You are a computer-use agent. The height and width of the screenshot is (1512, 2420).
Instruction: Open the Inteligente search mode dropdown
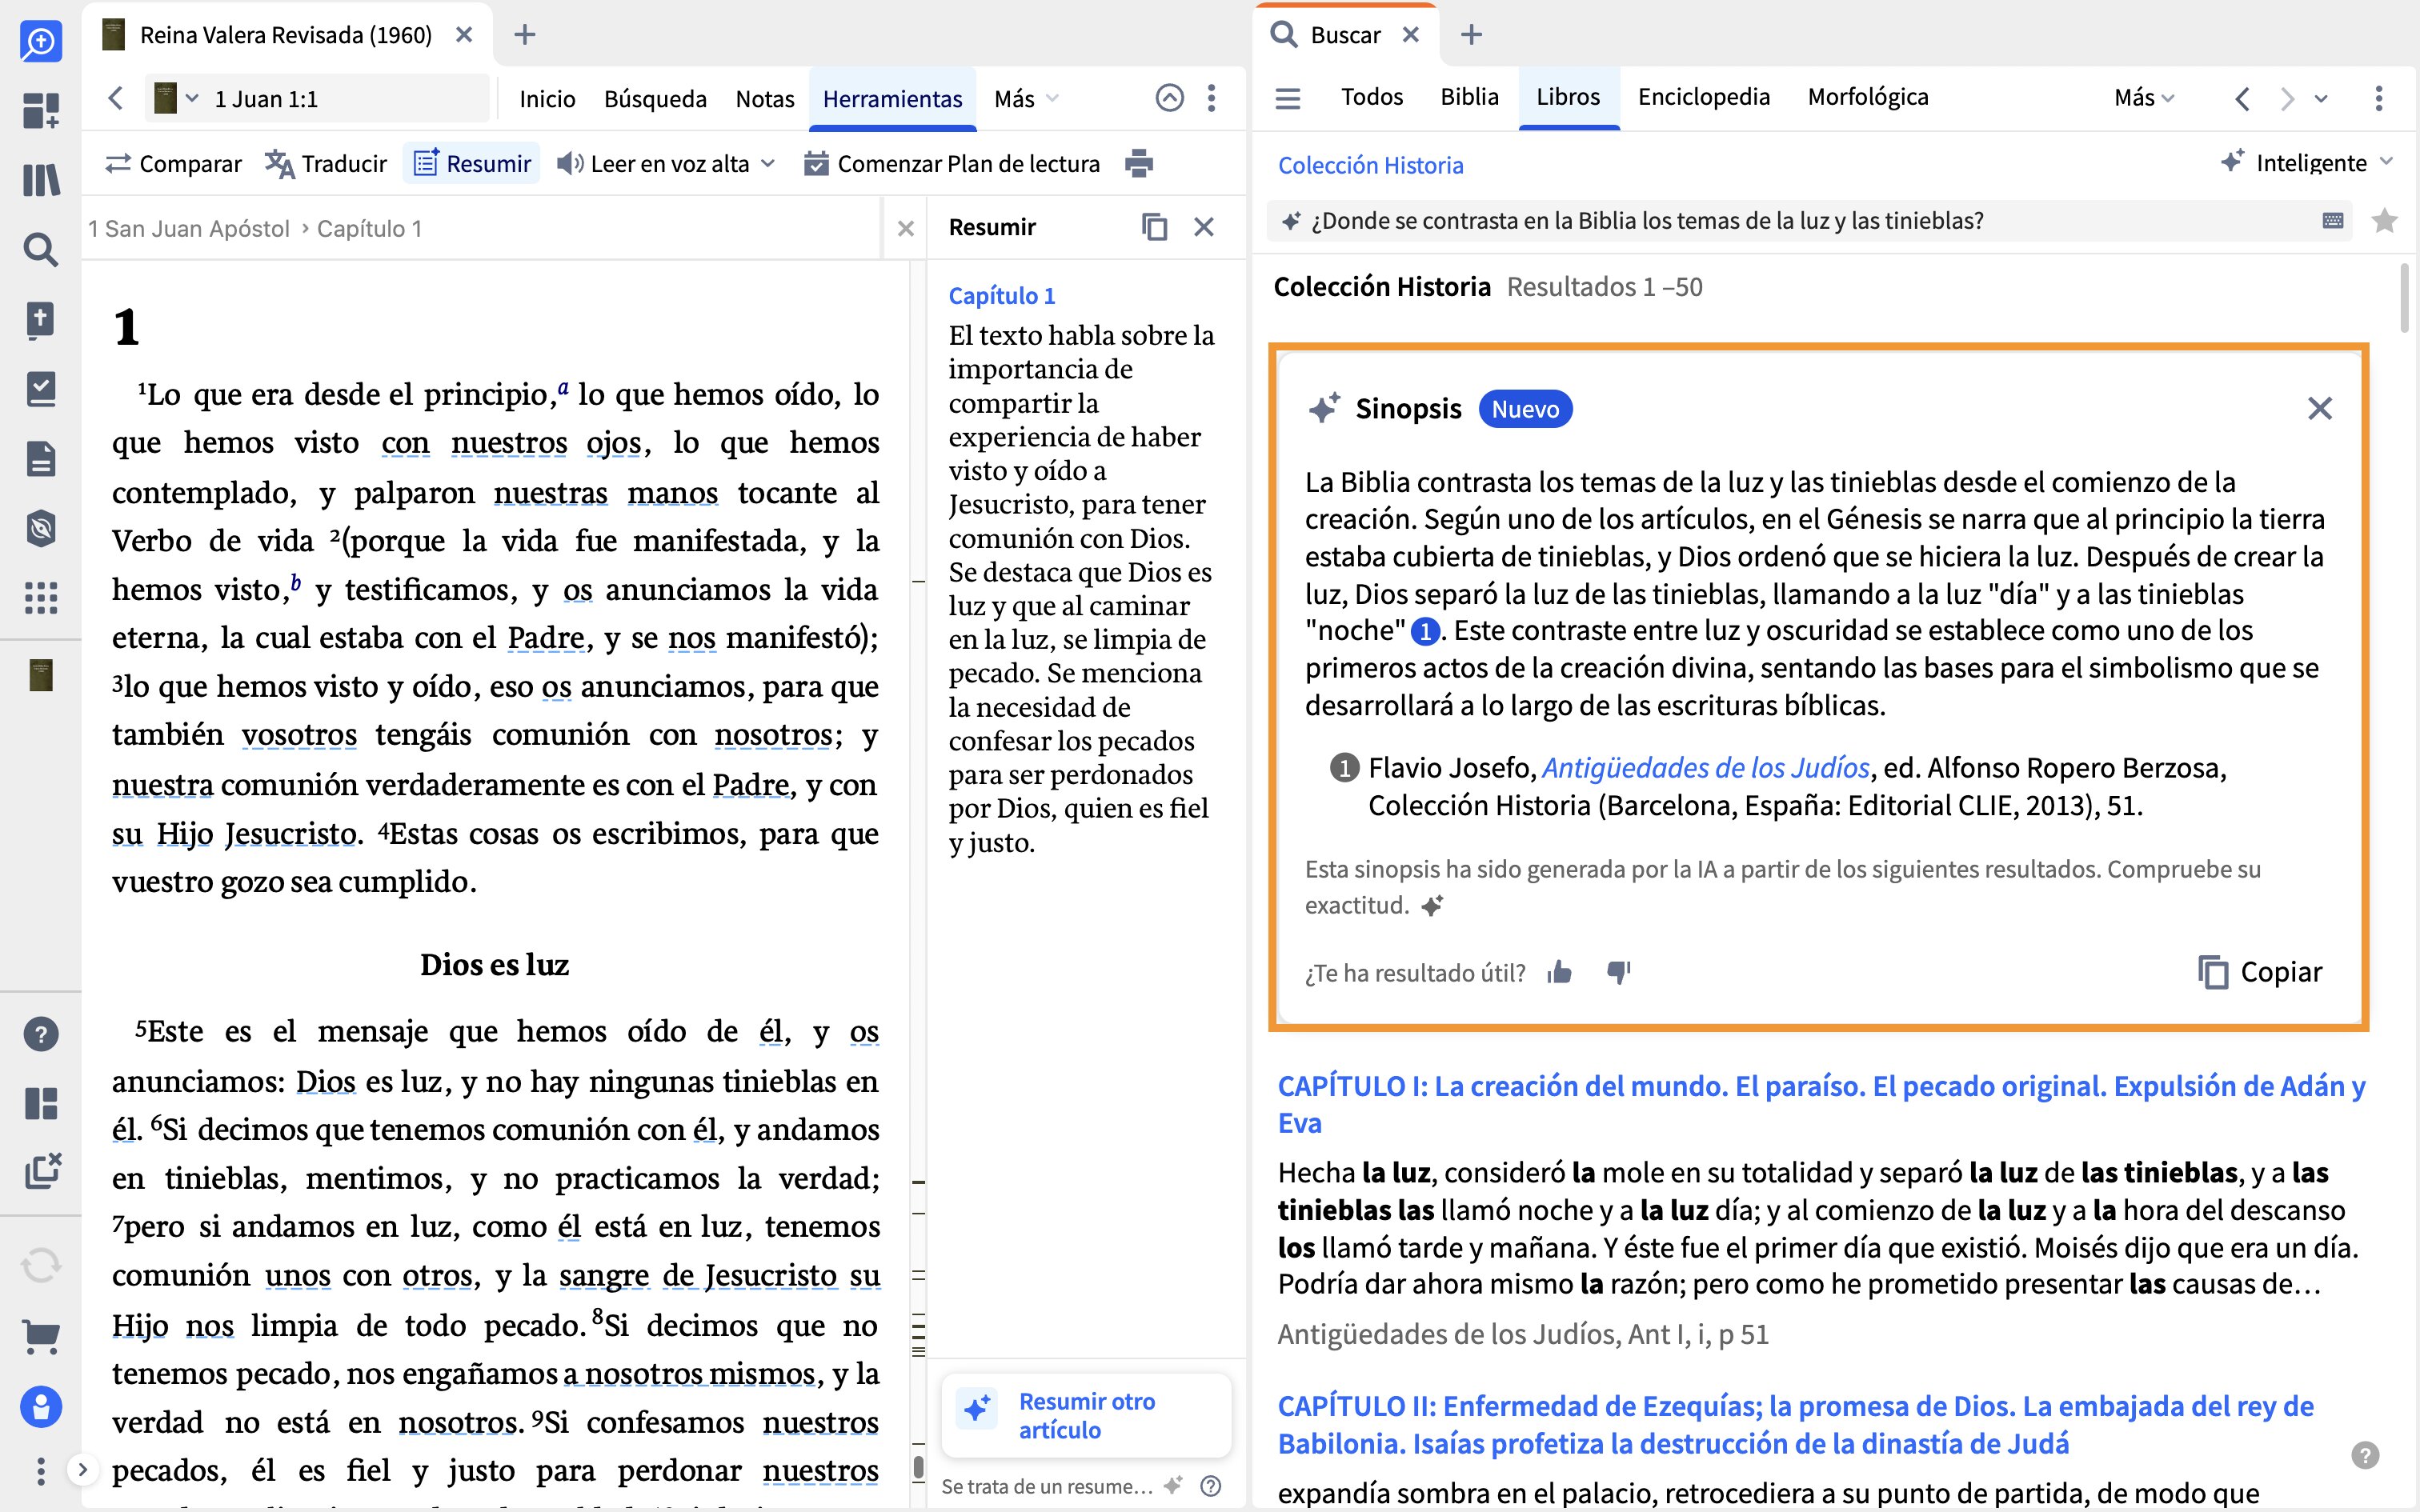[2308, 163]
